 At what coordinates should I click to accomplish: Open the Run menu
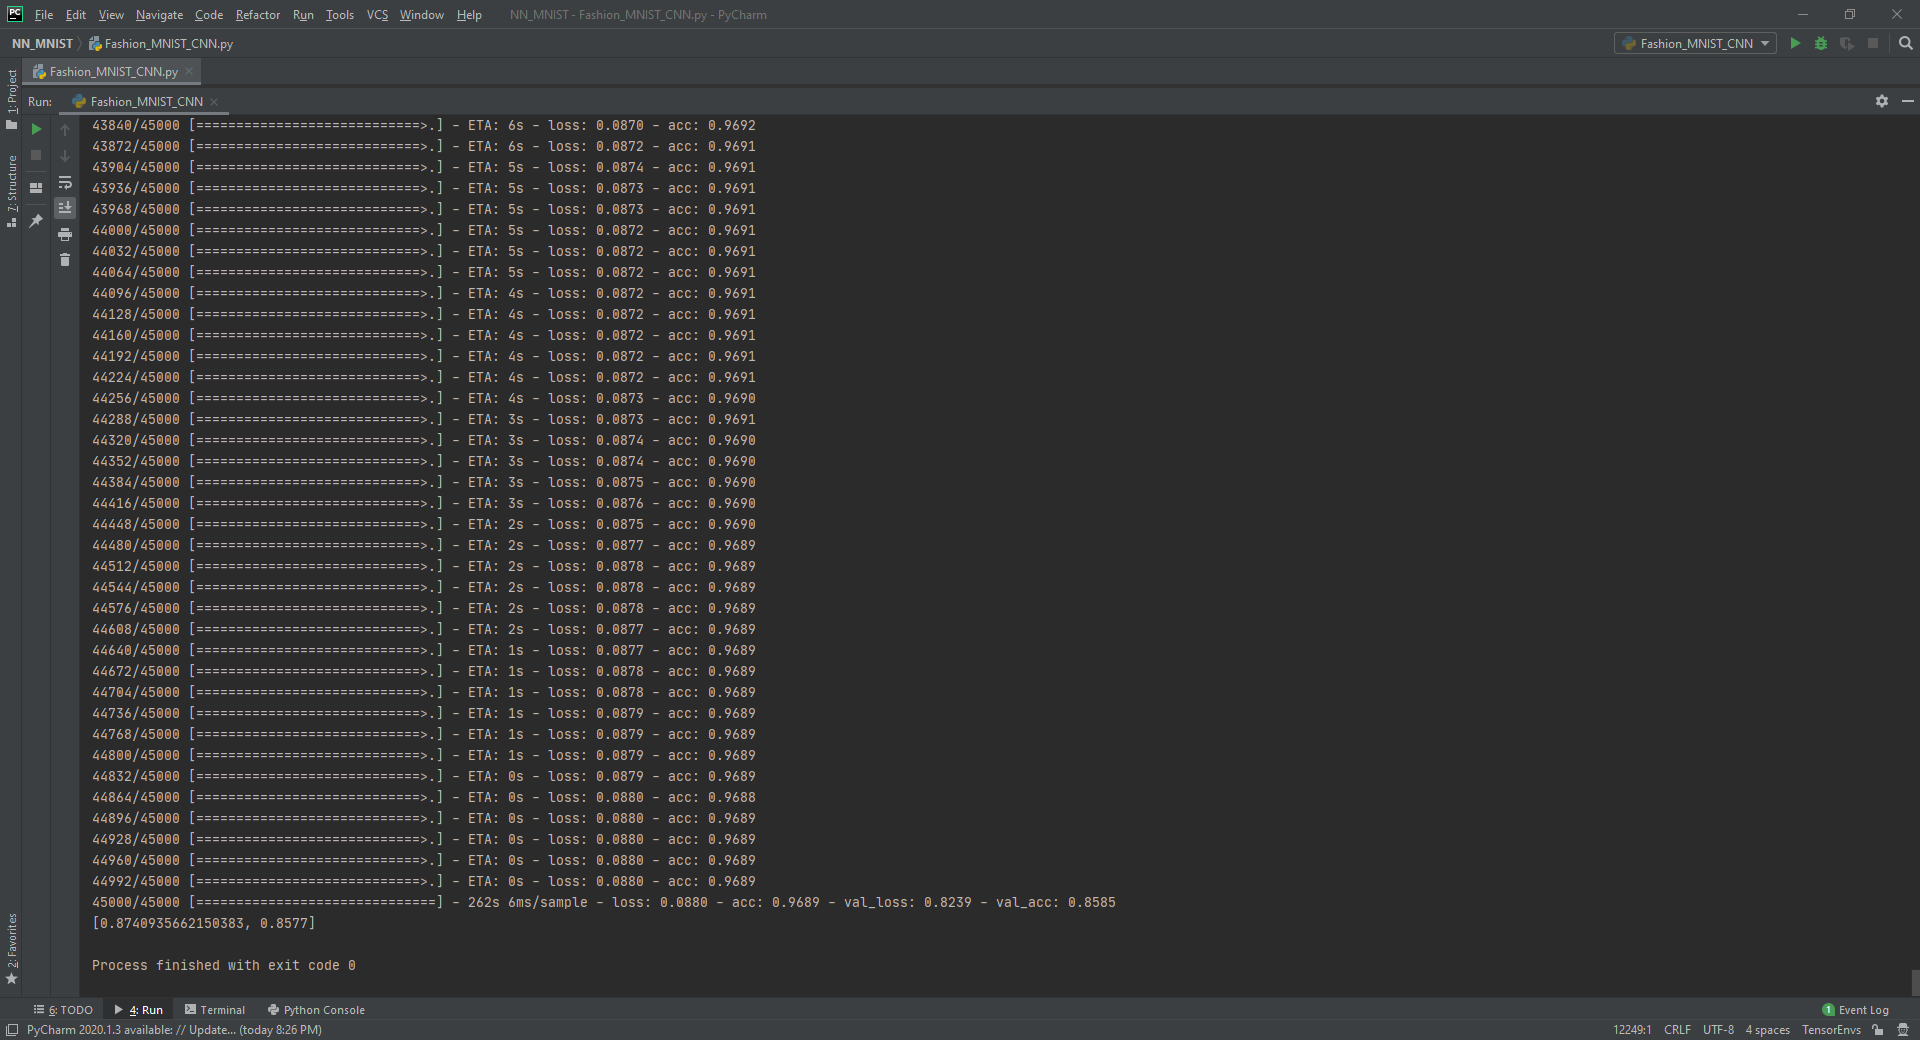(303, 15)
